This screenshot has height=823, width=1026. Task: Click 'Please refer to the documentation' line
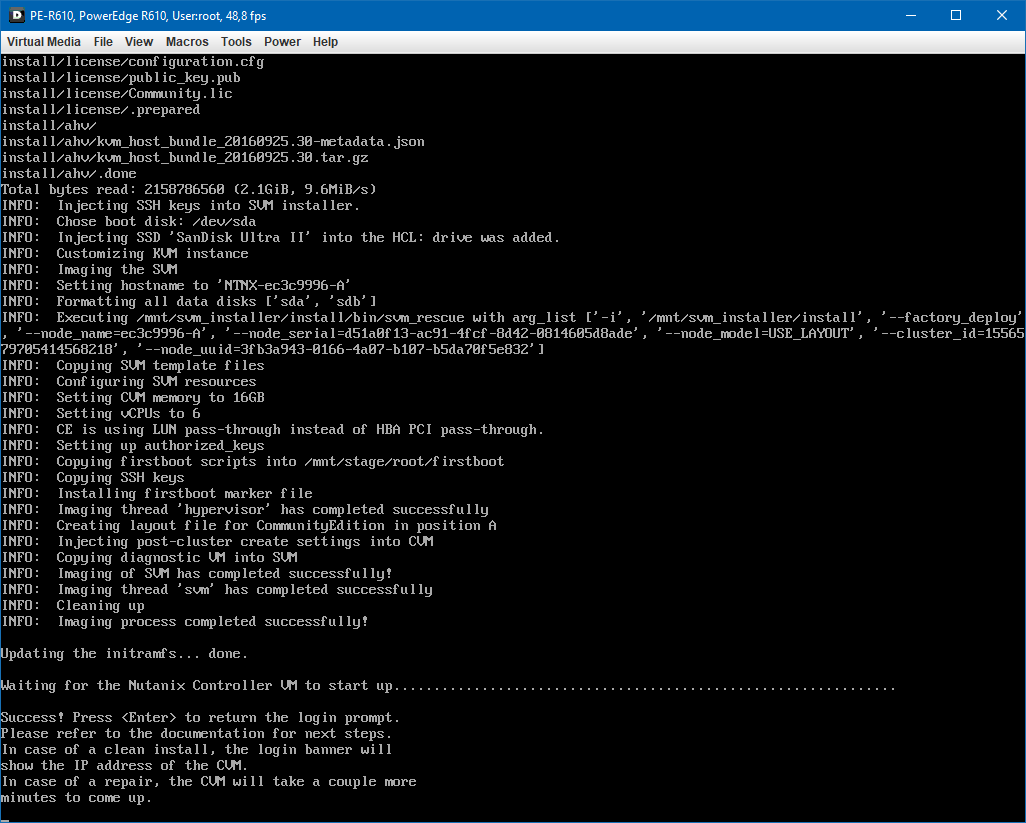(x=196, y=733)
